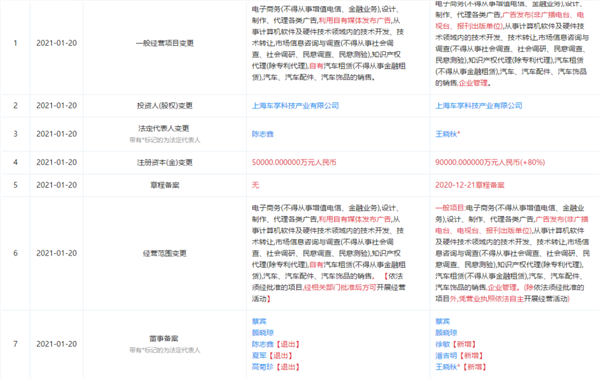This screenshot has width=600, height=379.
Task: Open 徐敏 link marked 【新增】
Action: pyautogui.click(x=443, y=344)
